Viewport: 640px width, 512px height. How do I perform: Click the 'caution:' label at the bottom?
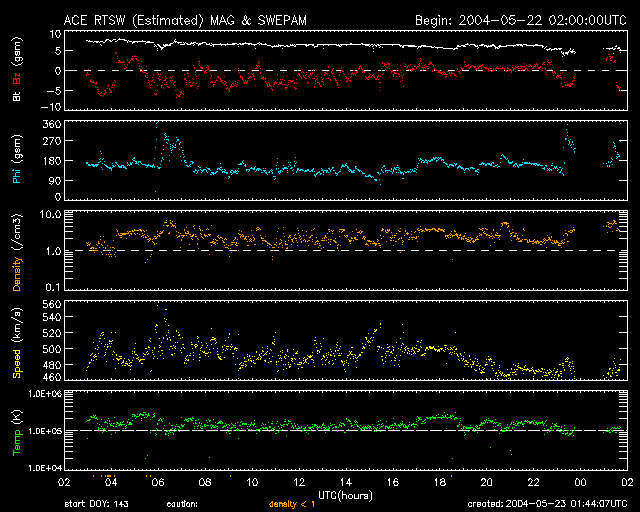pyautogui.click(x=182, y=504)
